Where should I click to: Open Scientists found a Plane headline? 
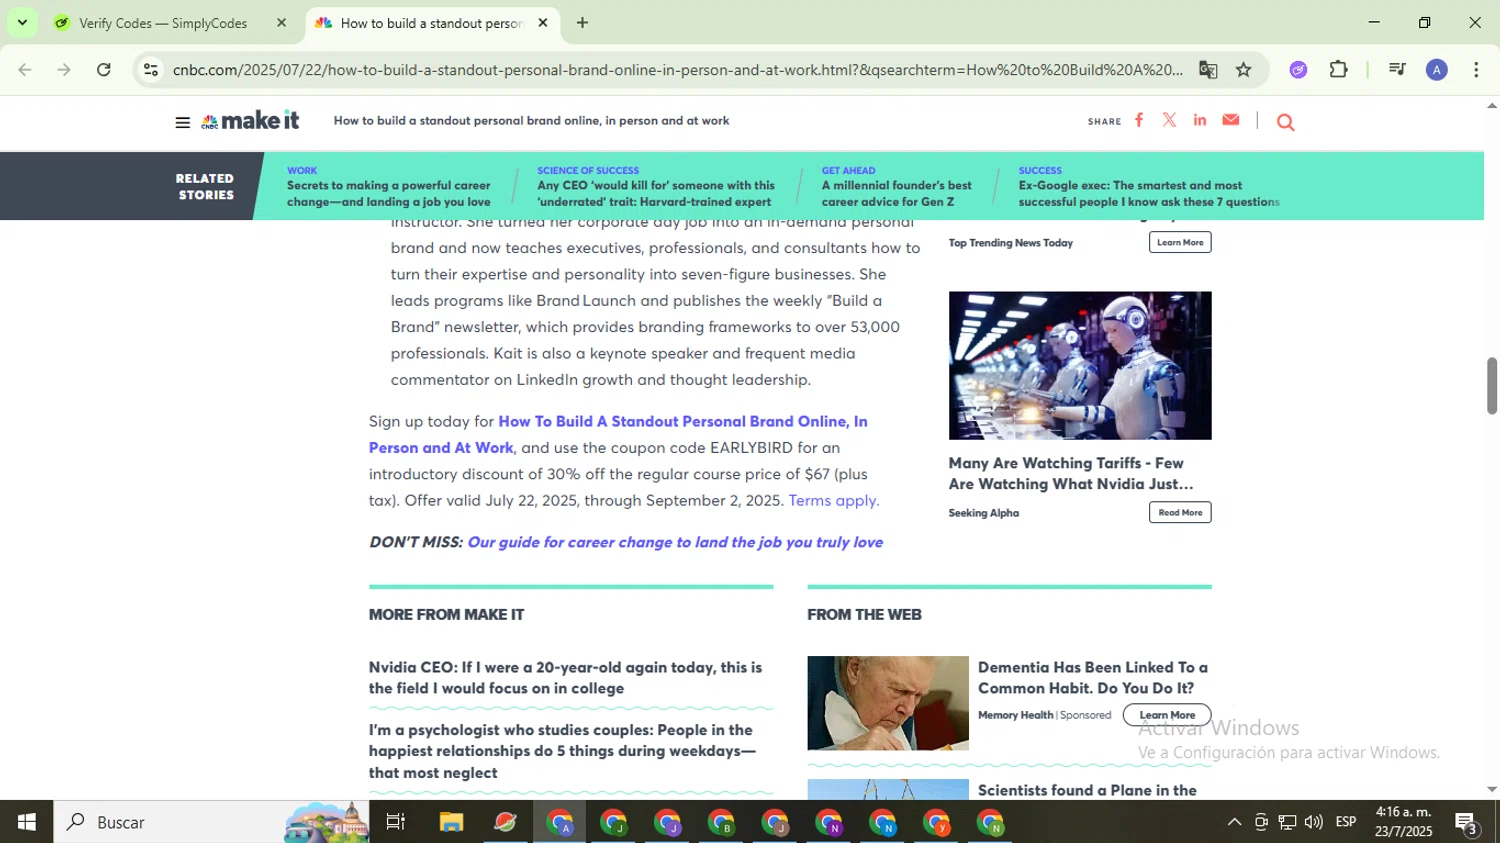tap(1087, 790)
